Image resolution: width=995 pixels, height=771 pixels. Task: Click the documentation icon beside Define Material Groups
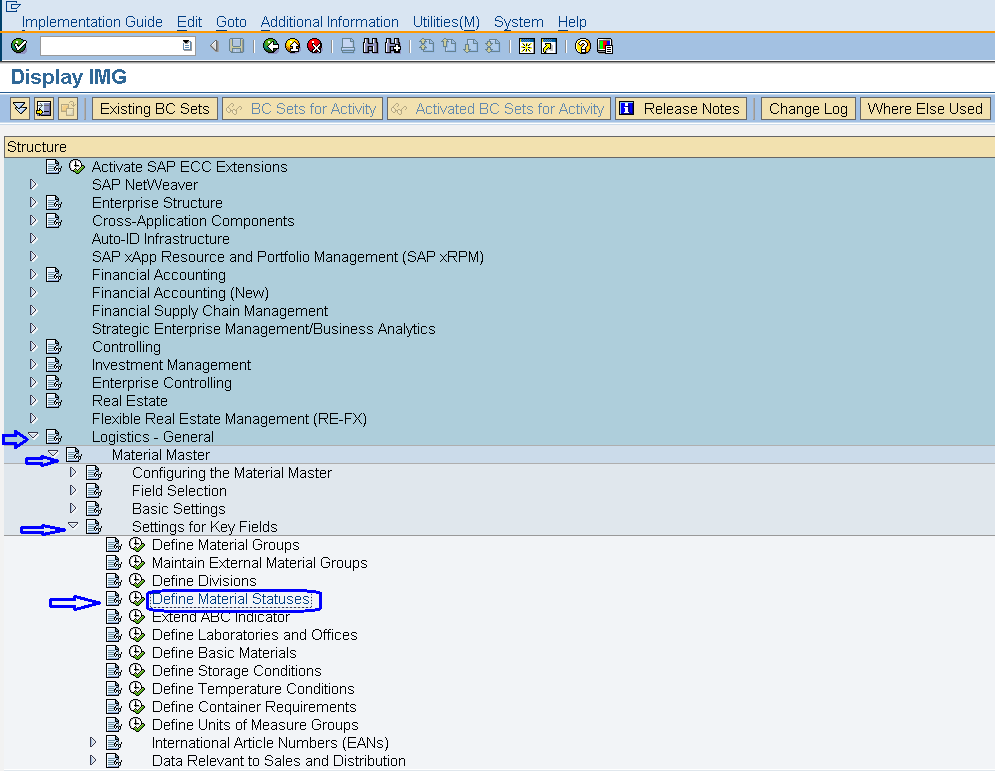113,544
